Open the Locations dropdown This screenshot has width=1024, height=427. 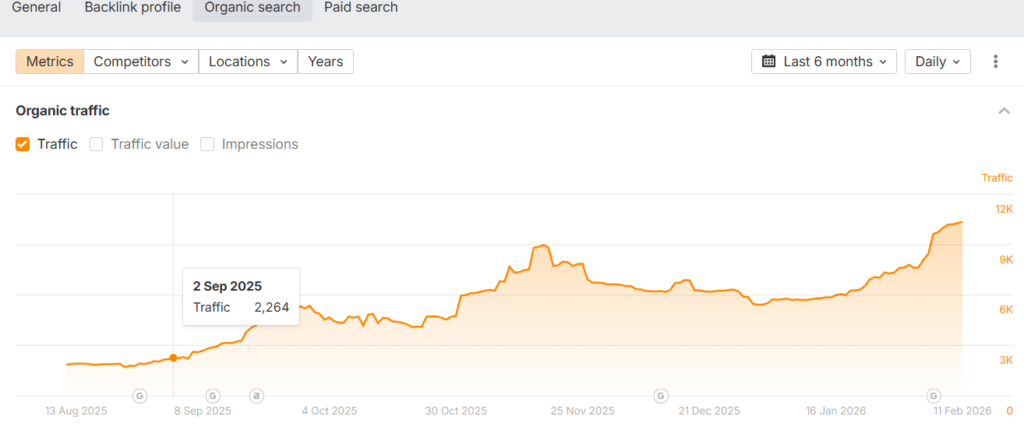[x=248, y=62]
